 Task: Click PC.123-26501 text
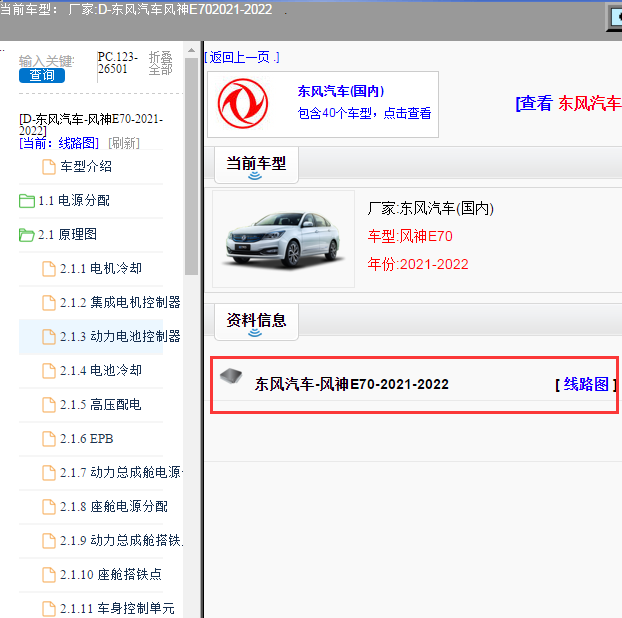117,63
